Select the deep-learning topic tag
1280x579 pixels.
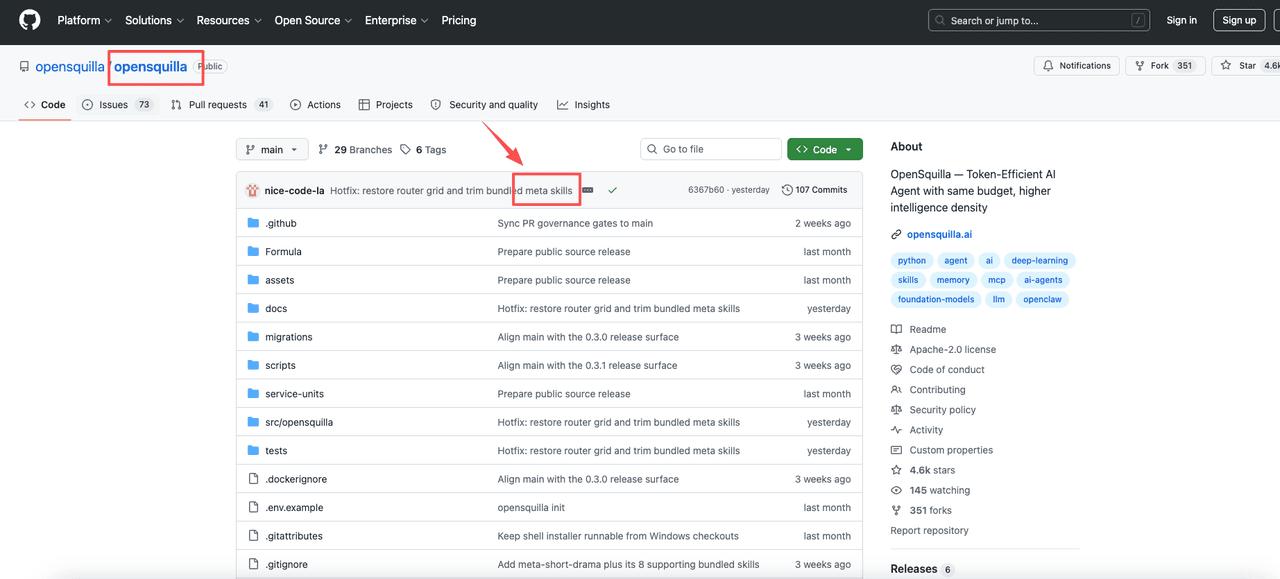tap(1039, 260)
